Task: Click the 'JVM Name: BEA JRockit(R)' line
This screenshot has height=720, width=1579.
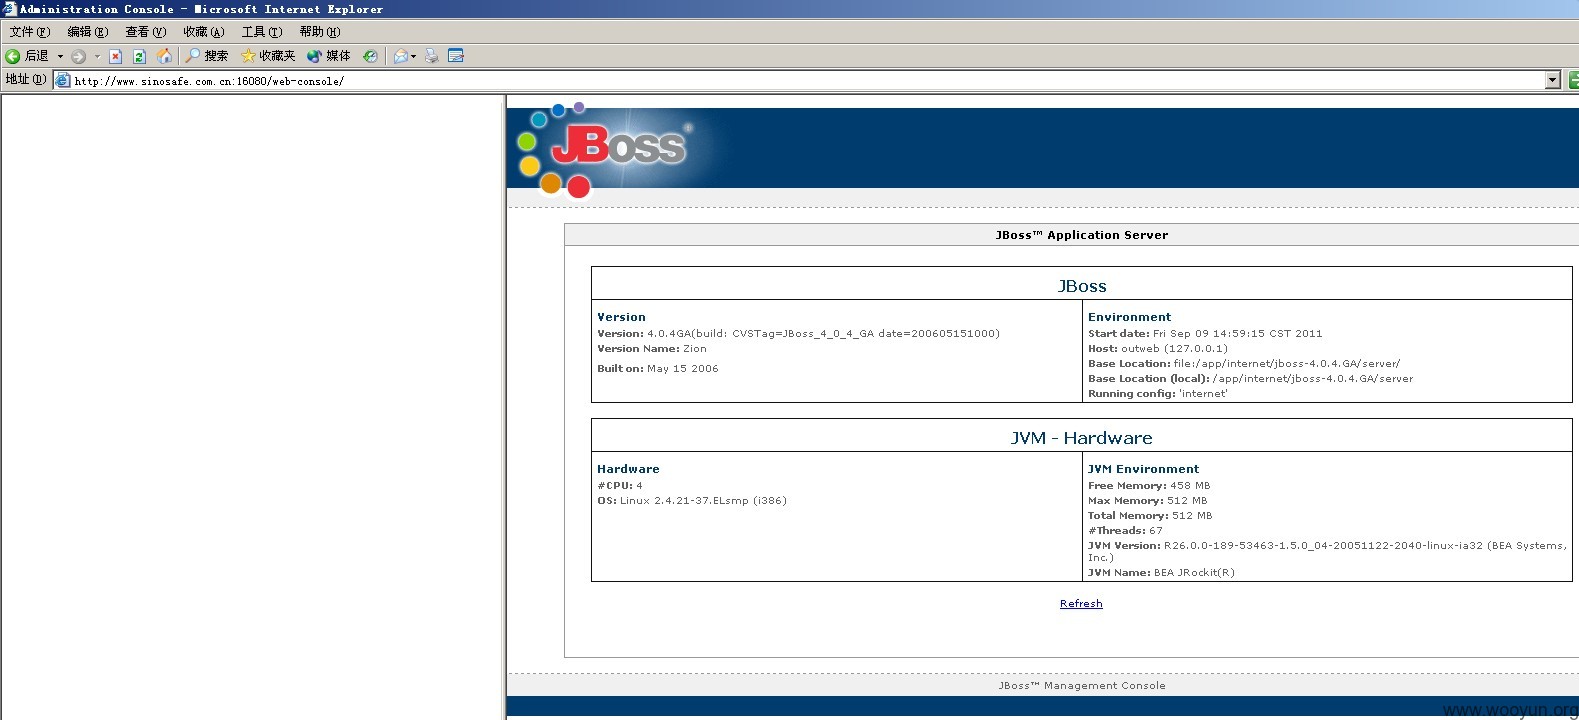Action: (1162, 573)
